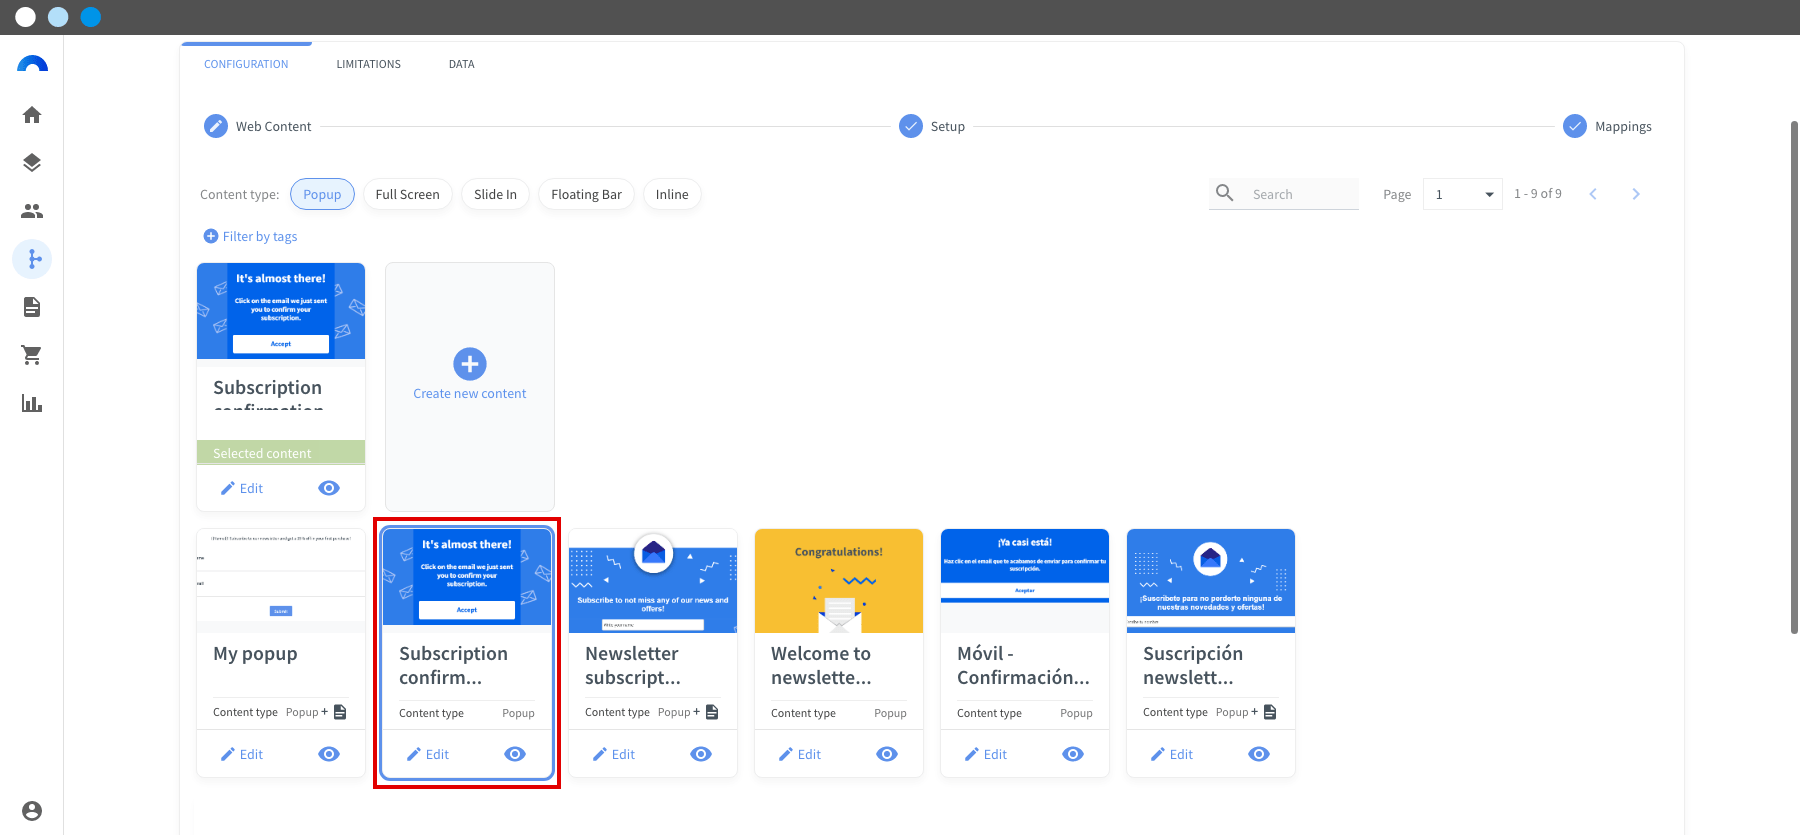Viewport: 1800px width, 835px height.
Task: Preview the My popup content
Action: click(x=329, y=754)
